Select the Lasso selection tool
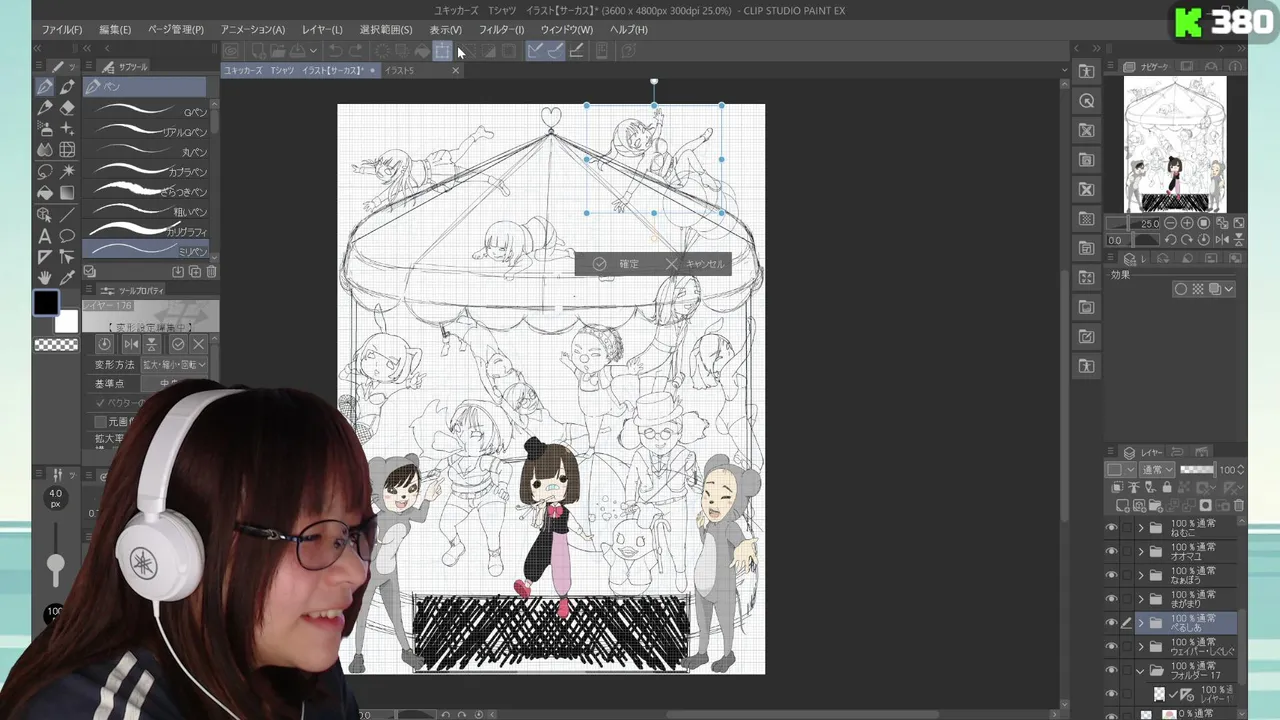The height and width of the screenshot is (720, 1280). coord(45,171)
